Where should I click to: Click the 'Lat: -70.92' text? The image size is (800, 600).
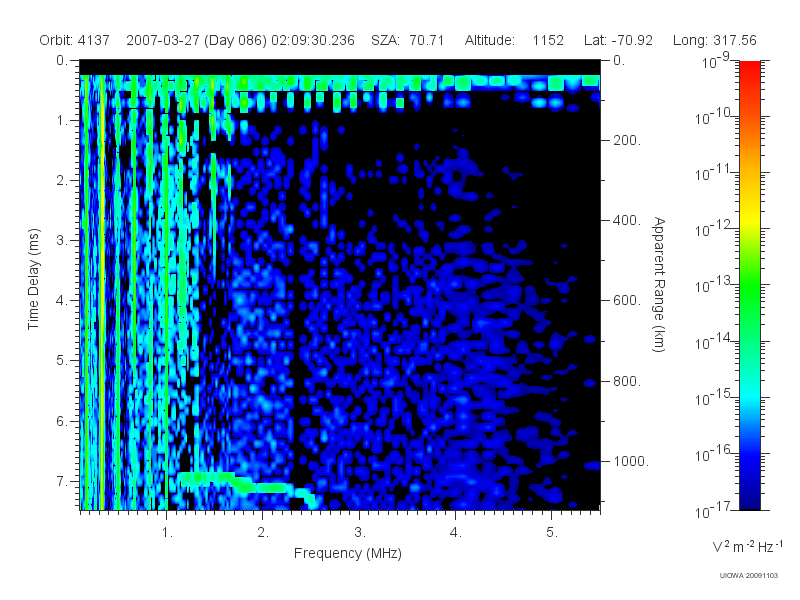[x=618, y=40]
